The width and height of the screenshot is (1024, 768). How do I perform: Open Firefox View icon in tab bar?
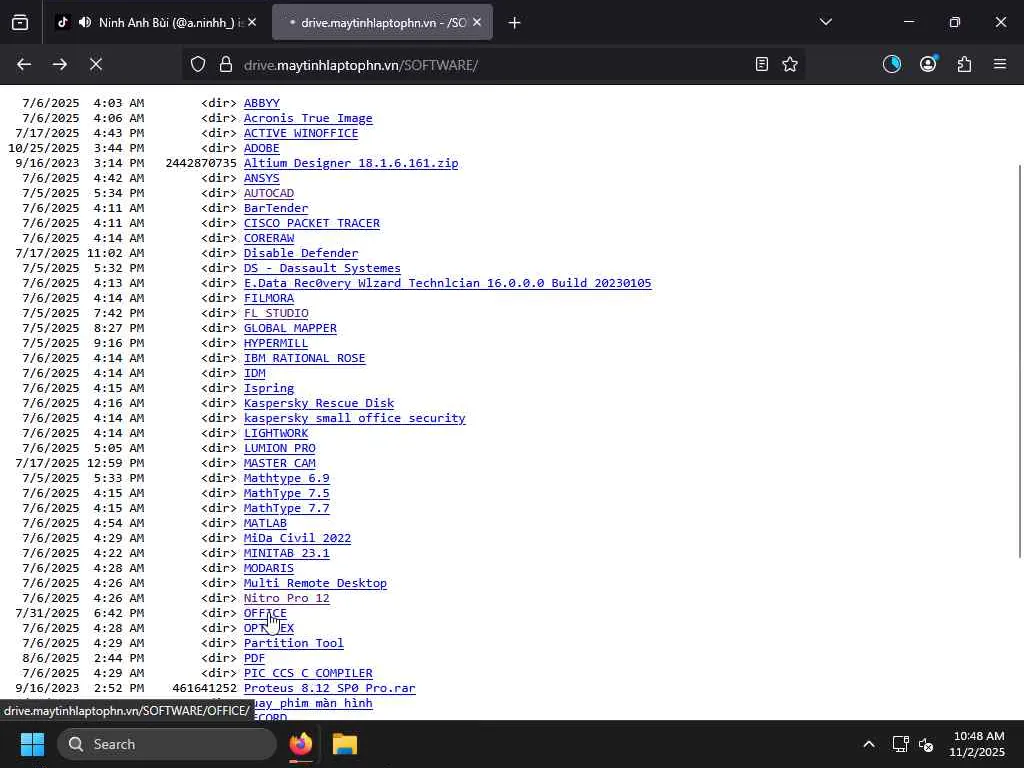pyautogui.click(x=20, y=22)
